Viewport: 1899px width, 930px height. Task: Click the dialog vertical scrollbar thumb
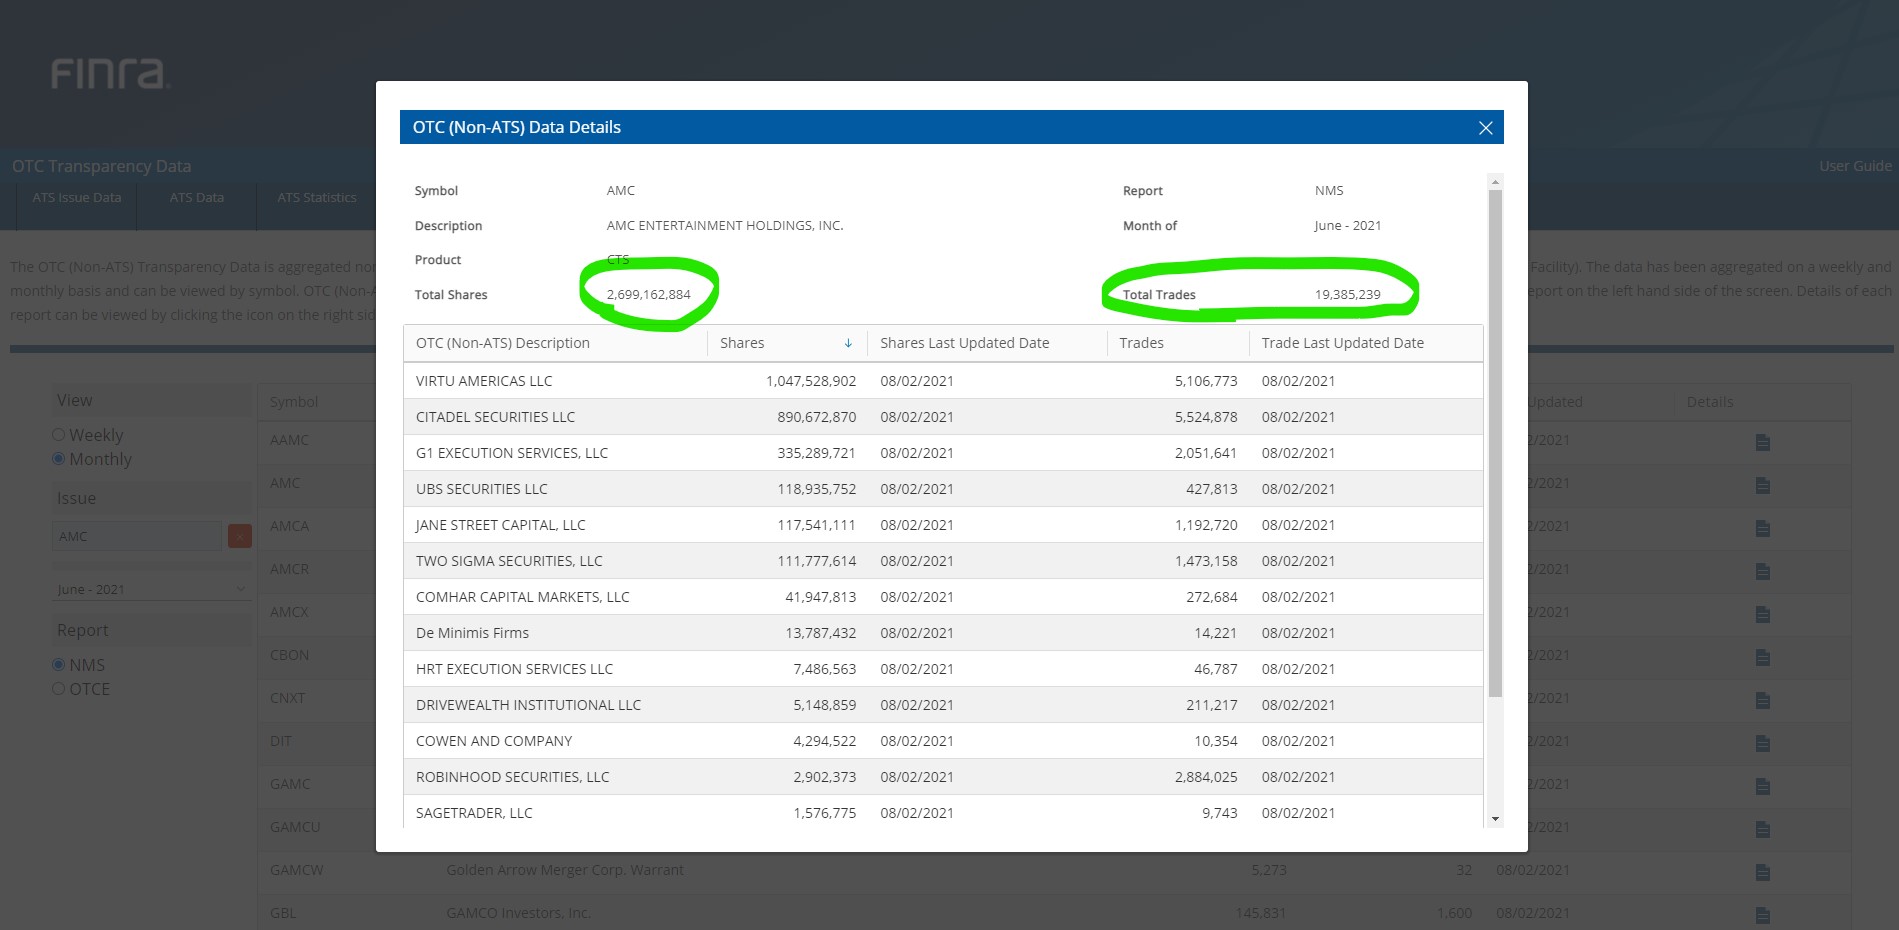(x=1495, y=443)
